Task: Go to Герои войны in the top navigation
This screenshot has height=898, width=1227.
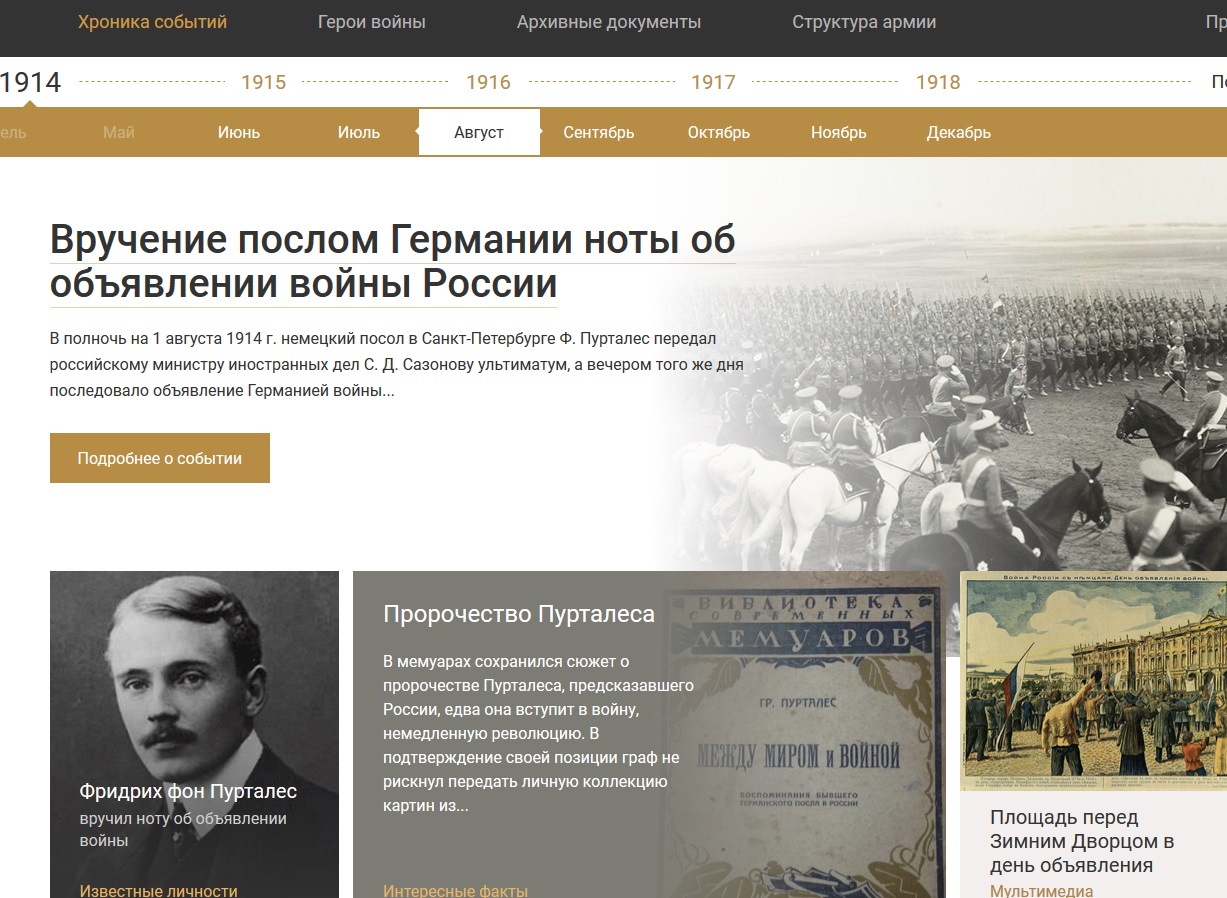Action: (372, 22)
